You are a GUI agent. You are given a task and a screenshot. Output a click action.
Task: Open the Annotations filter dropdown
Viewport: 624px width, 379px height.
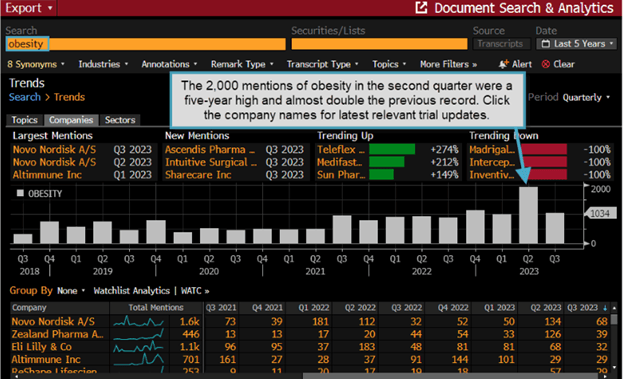(x=169, y=64)
